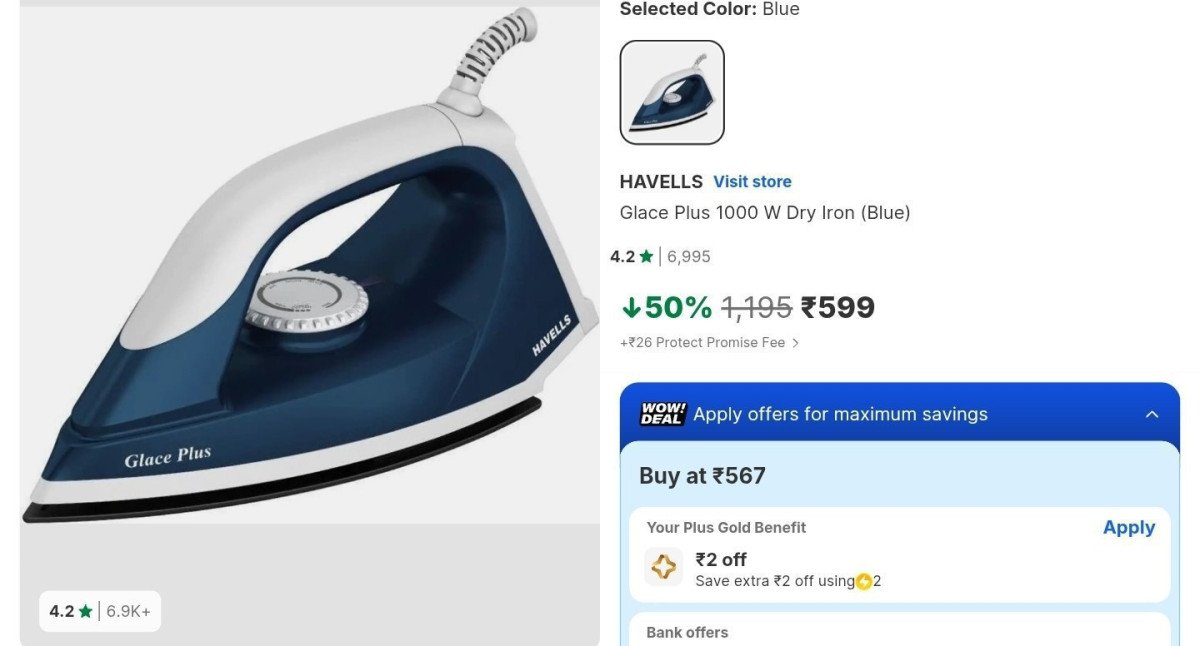1200x646 pixels.
Task: Click the gold coin icon
Action: (x=863, y=581)
